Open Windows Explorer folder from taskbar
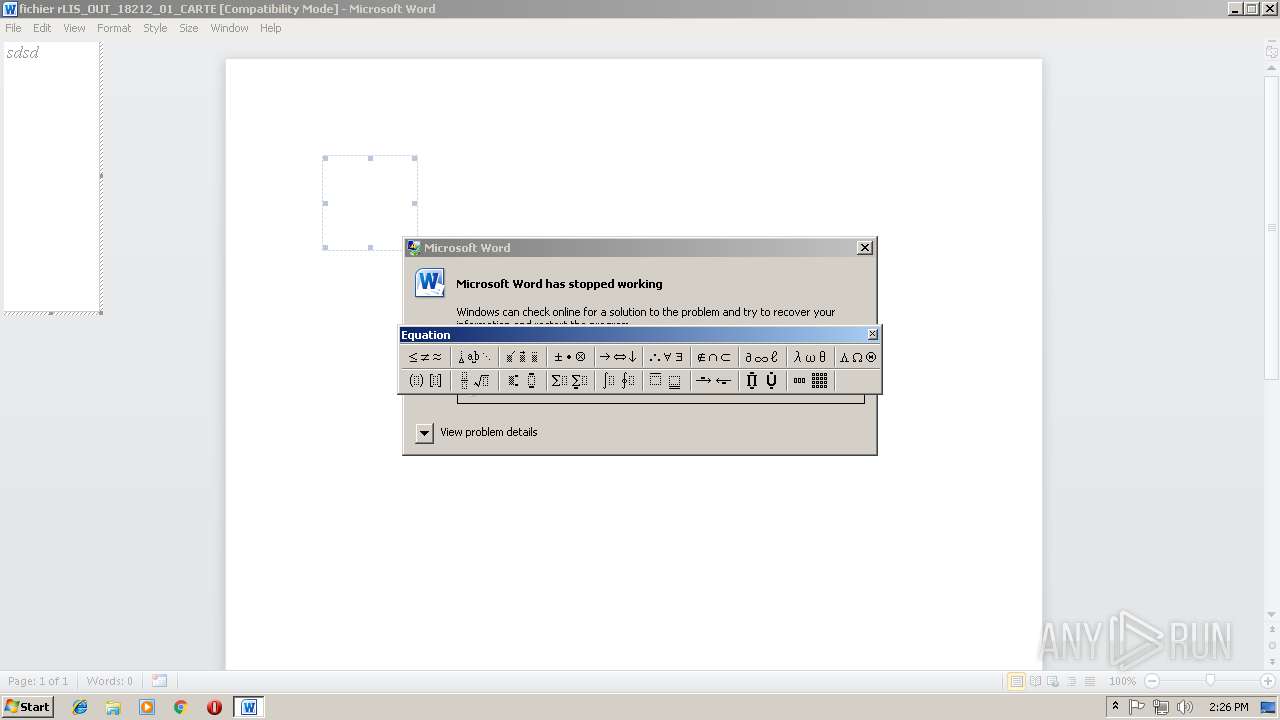This screenshot has width=1280, height=720. (113, 707)
